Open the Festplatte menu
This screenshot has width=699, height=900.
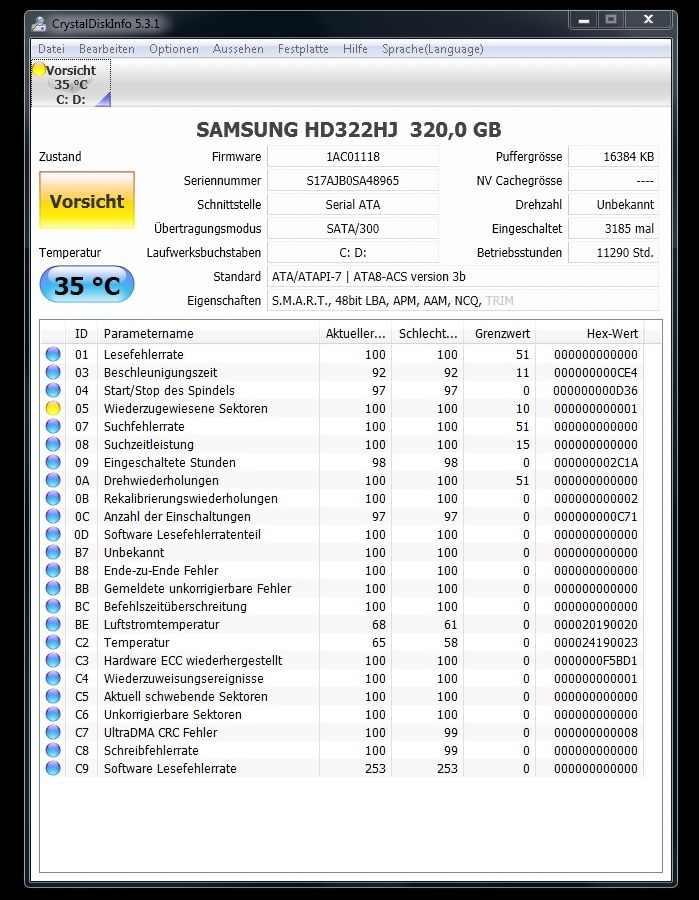(303, 49)
